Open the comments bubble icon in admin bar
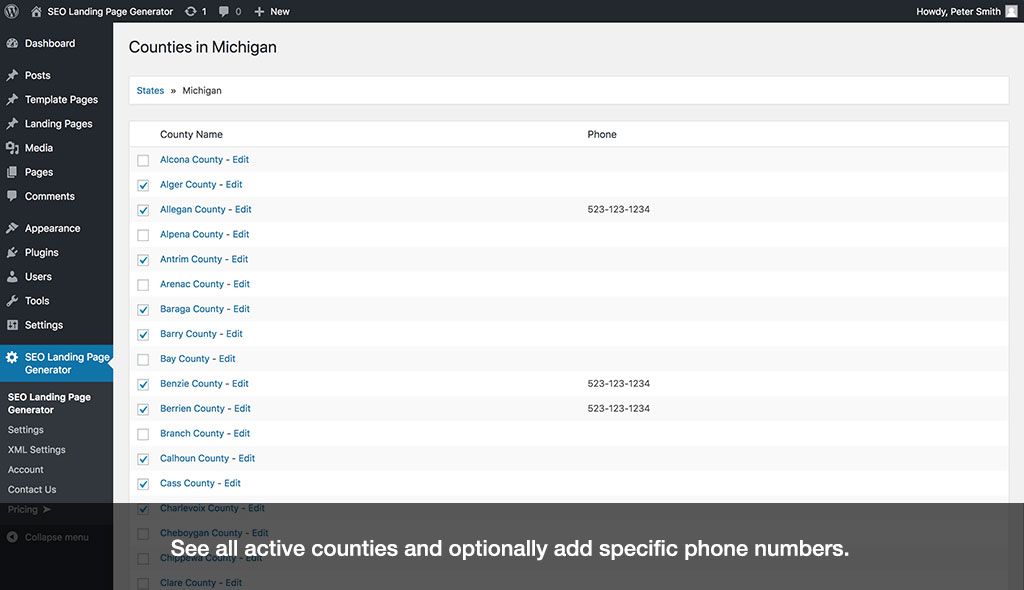The width and height of the screenshot is (1024, 590). click(223, 12)
